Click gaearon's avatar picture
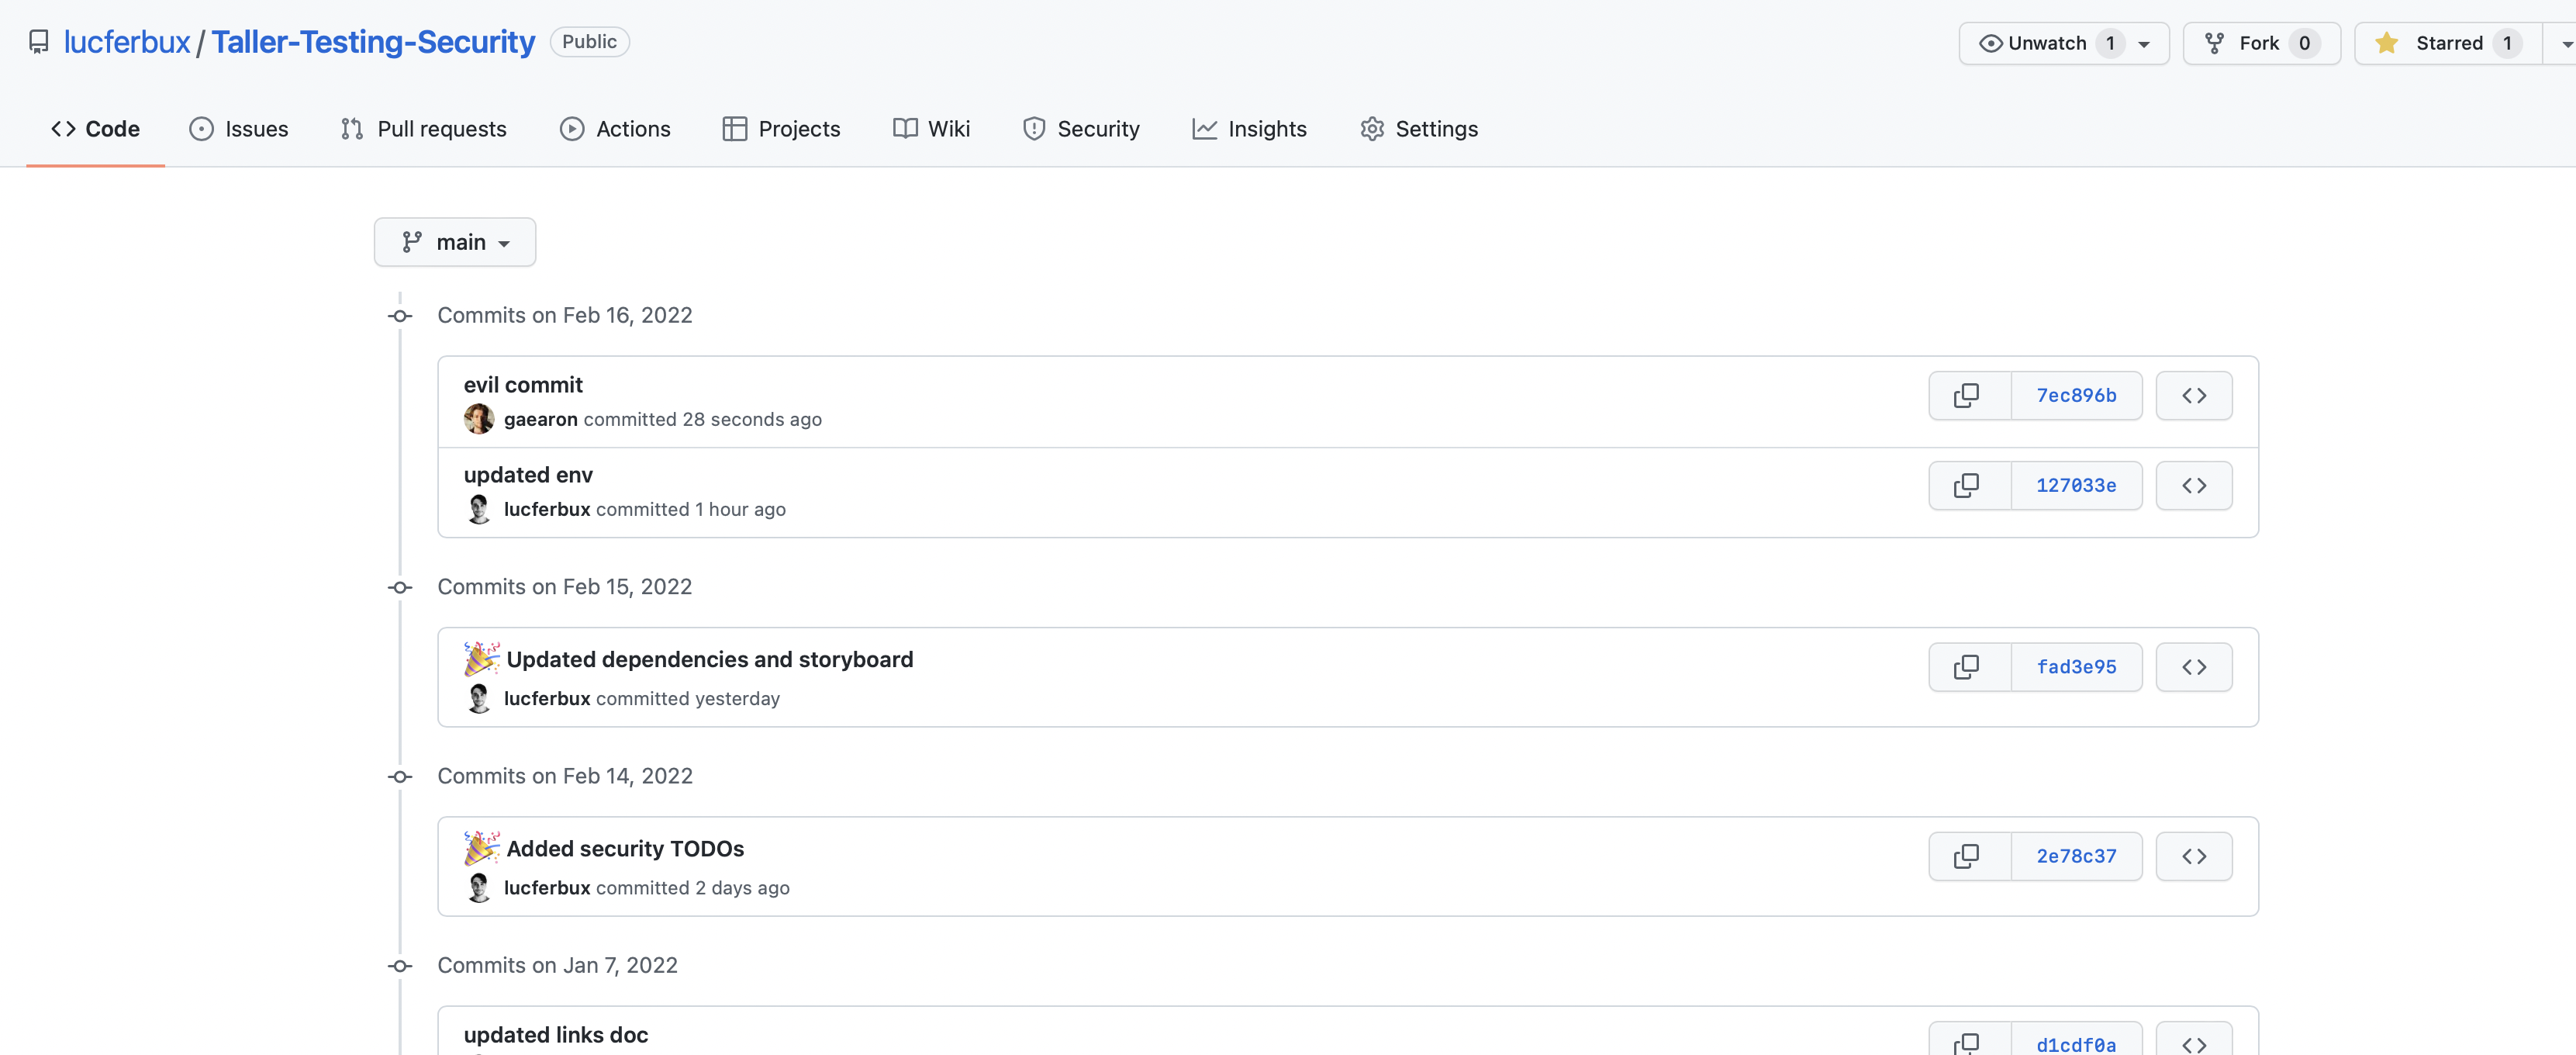Viewport: 2576px width, 1055px height. (479, 419)
